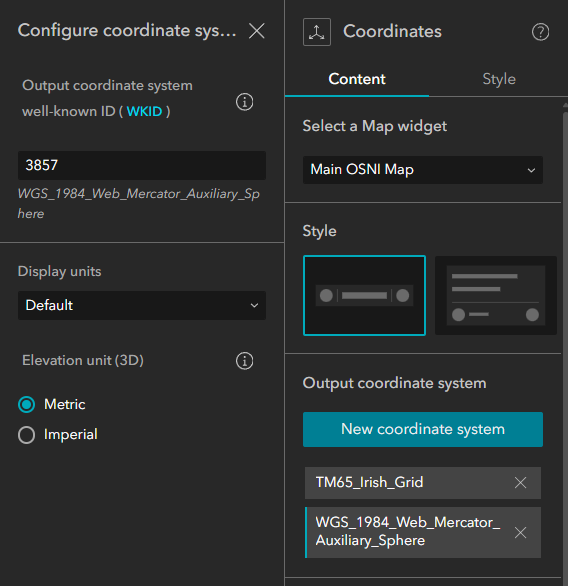This screenshot has width=568, height=586.
Task: Select the TM65_Irish_Grid list item
Action: pos(423,482)
